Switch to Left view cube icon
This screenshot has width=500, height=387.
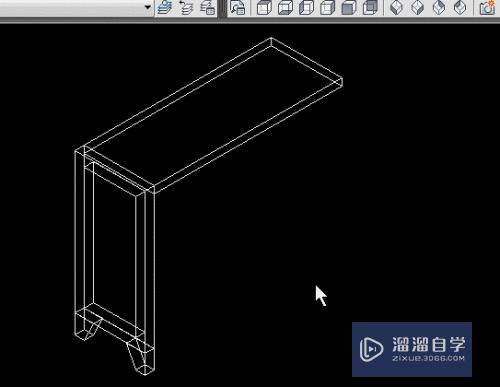pos(306,8)
